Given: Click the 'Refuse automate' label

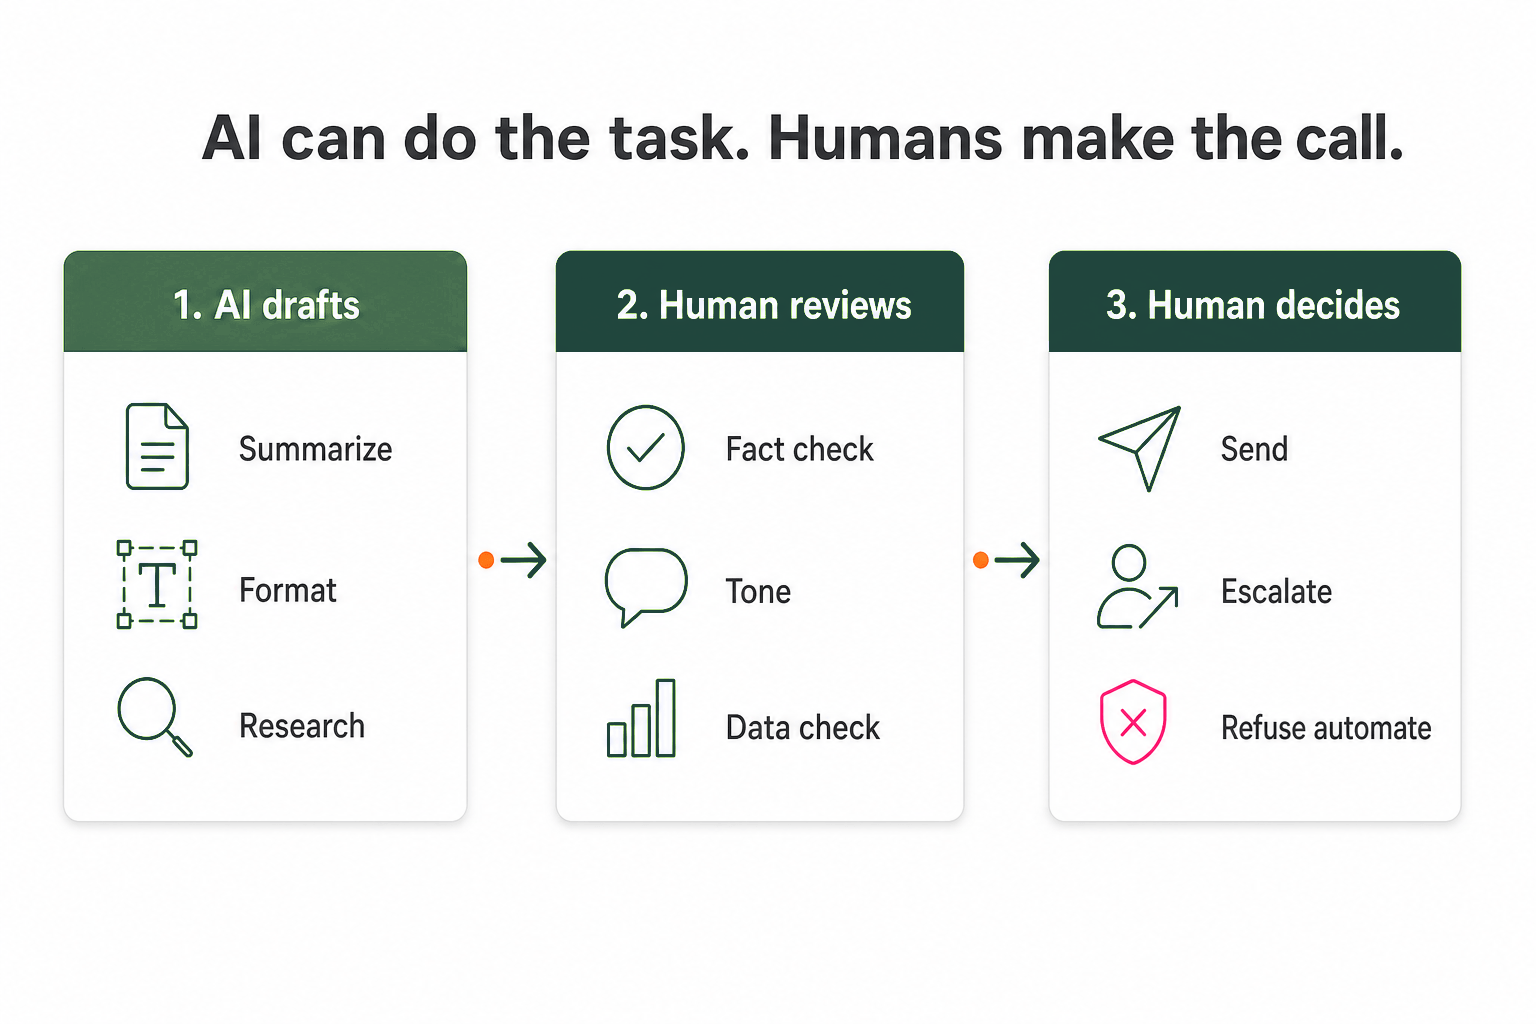Looking at the screenshot, I should pyautogui.click(x=1326, y=727).
